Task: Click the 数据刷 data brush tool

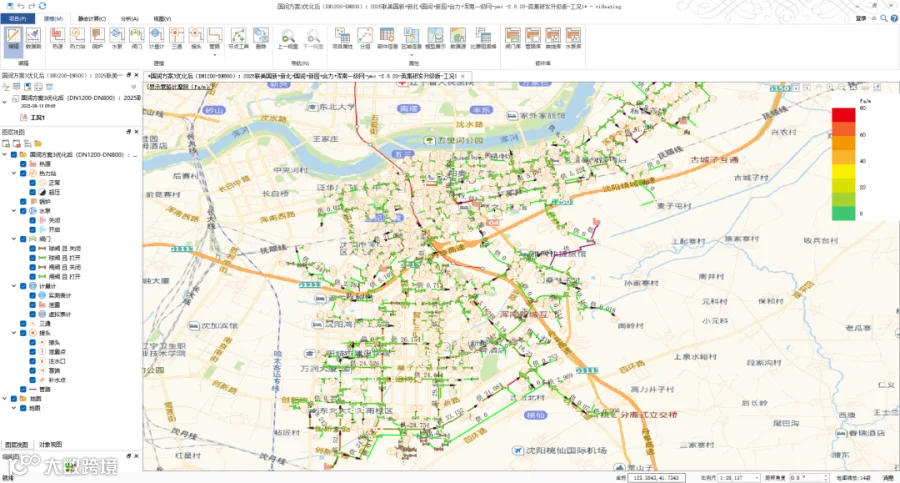Action: [x=33, y=38]
